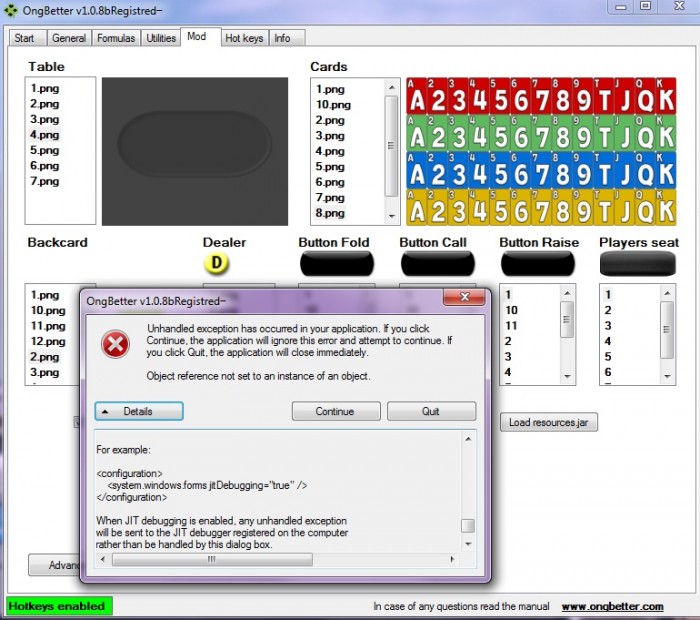The height and width of the screenshot is (620, 700).
Task: Click the red Ace card in the preview
Action: (x=417, y=96)
